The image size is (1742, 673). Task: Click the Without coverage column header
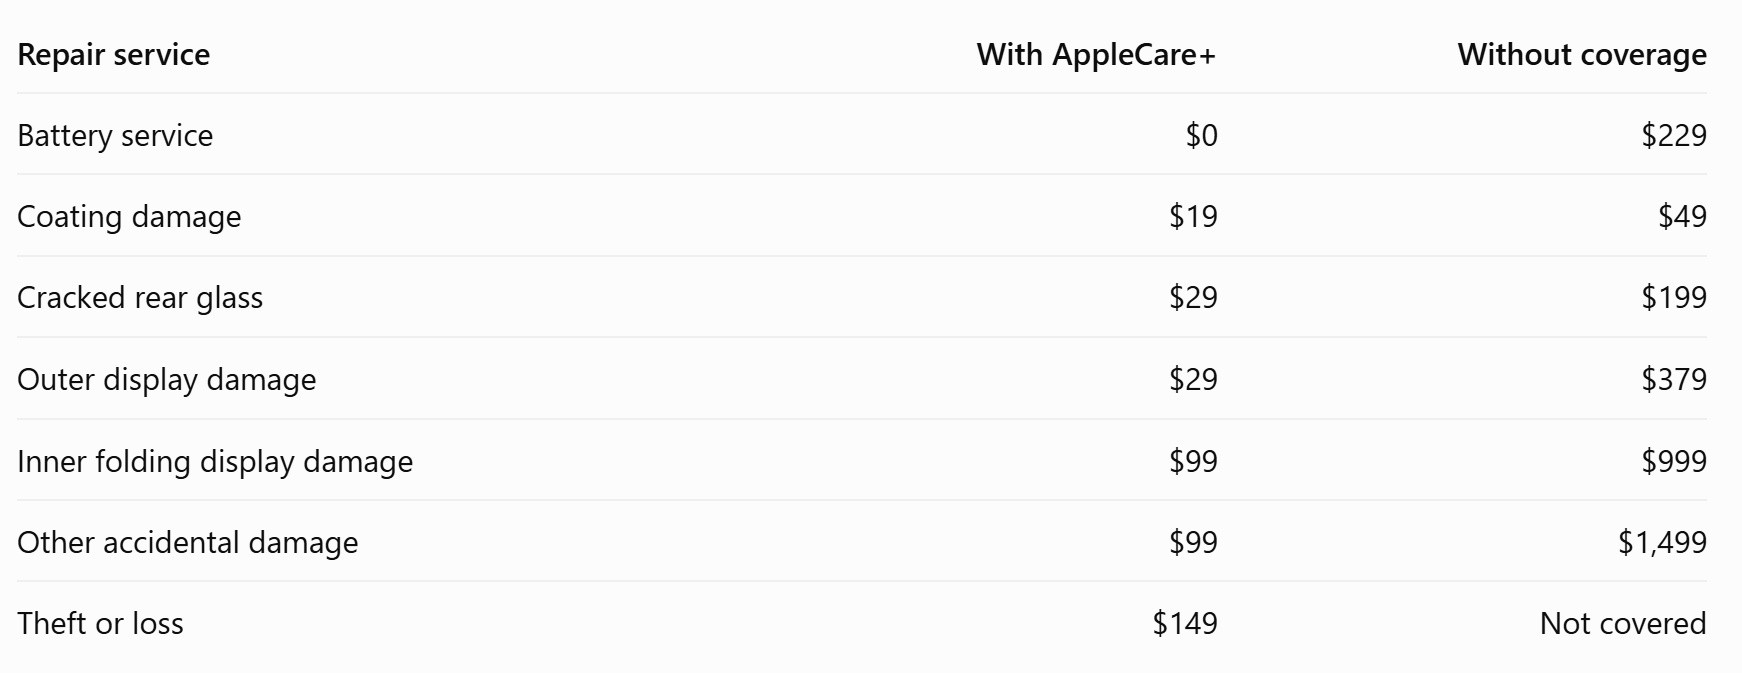pos(1582,55)
